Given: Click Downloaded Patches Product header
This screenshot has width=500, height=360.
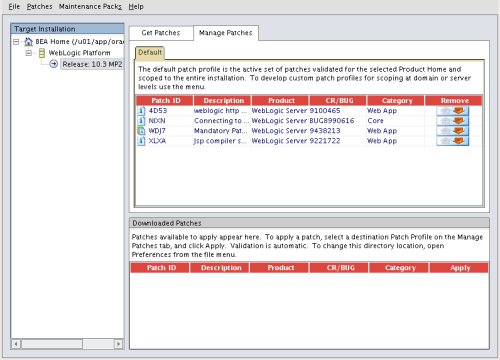Looking at the screenshot, I should (280, 268).
